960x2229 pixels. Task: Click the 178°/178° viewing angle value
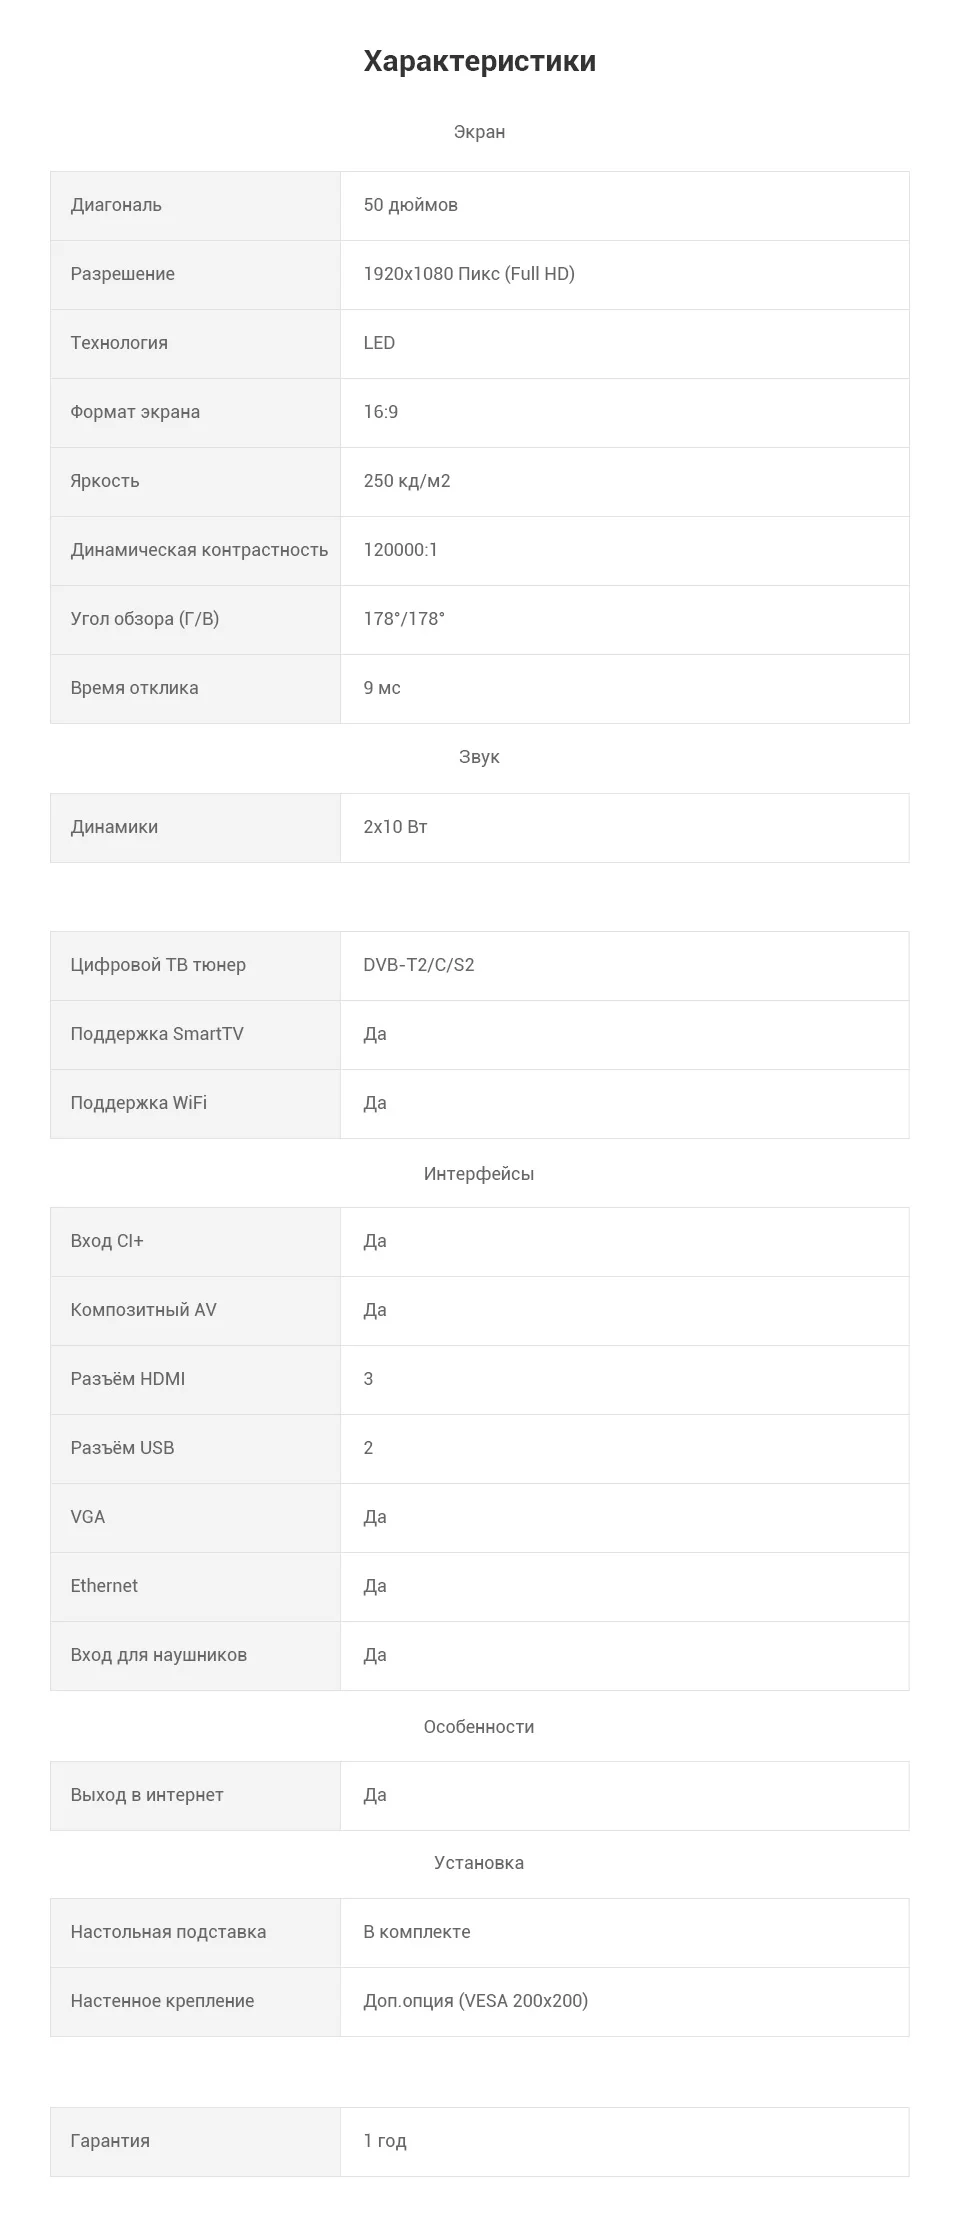[x=404, y=619]
